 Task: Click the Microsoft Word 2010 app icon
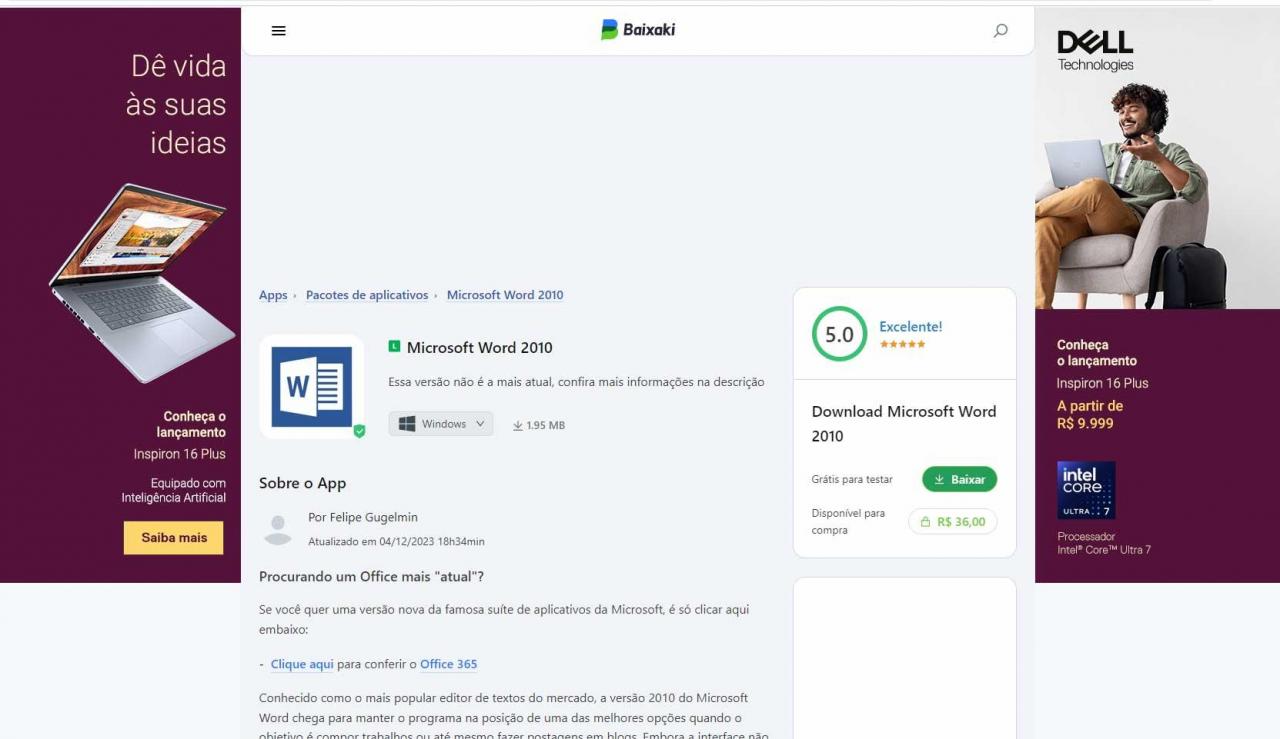point(311,386)
